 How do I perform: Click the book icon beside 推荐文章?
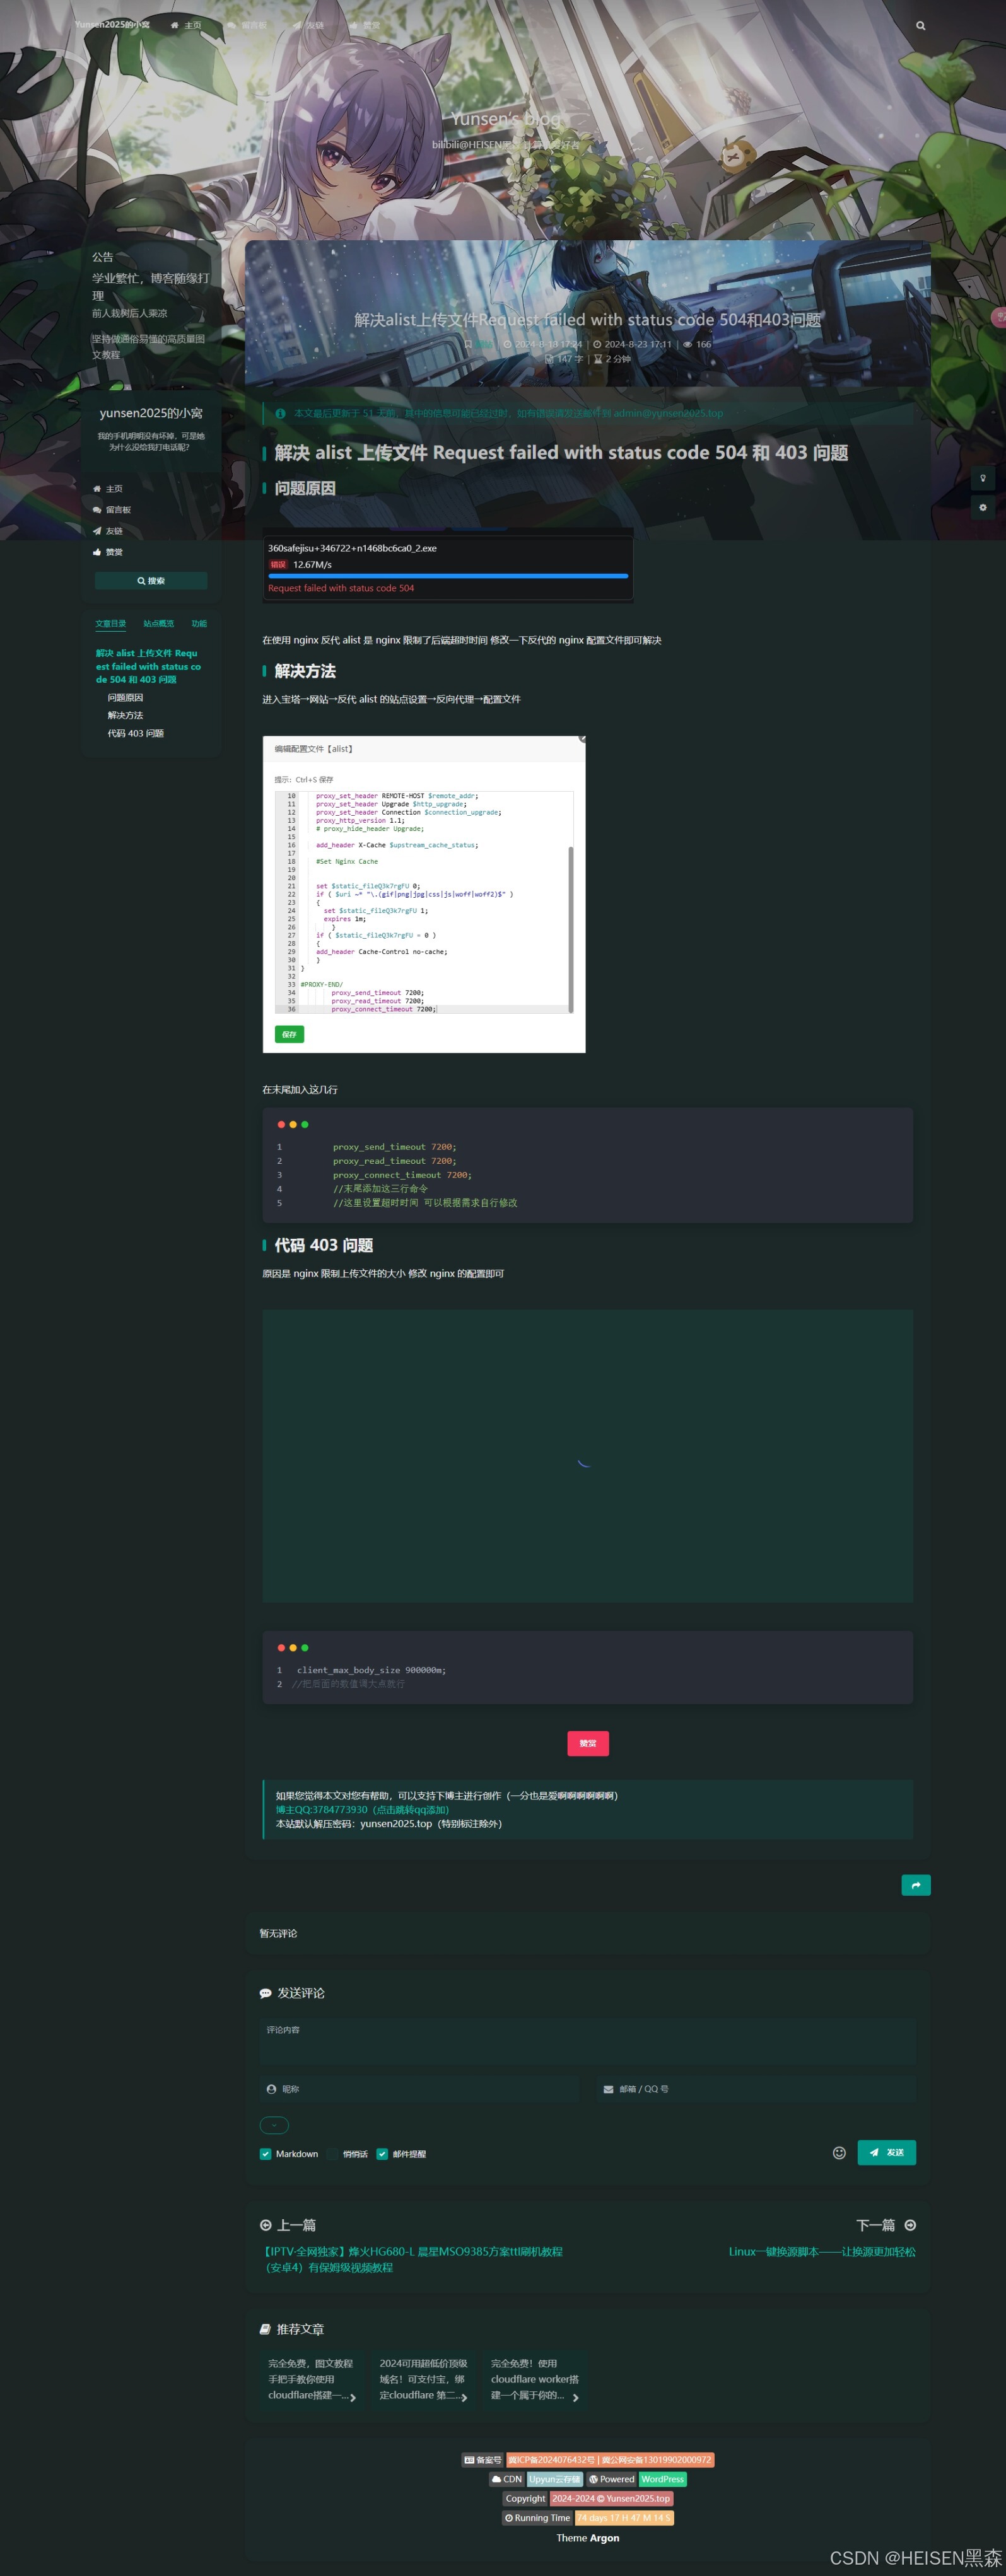tap(265, 2329)
